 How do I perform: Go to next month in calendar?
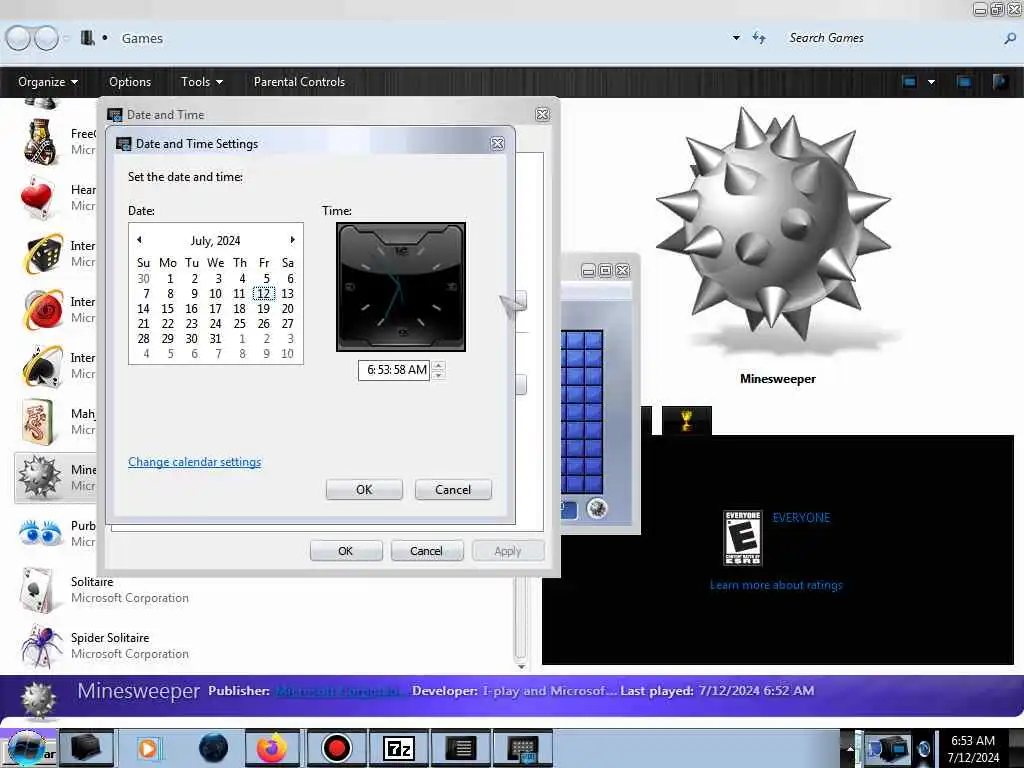292,240
